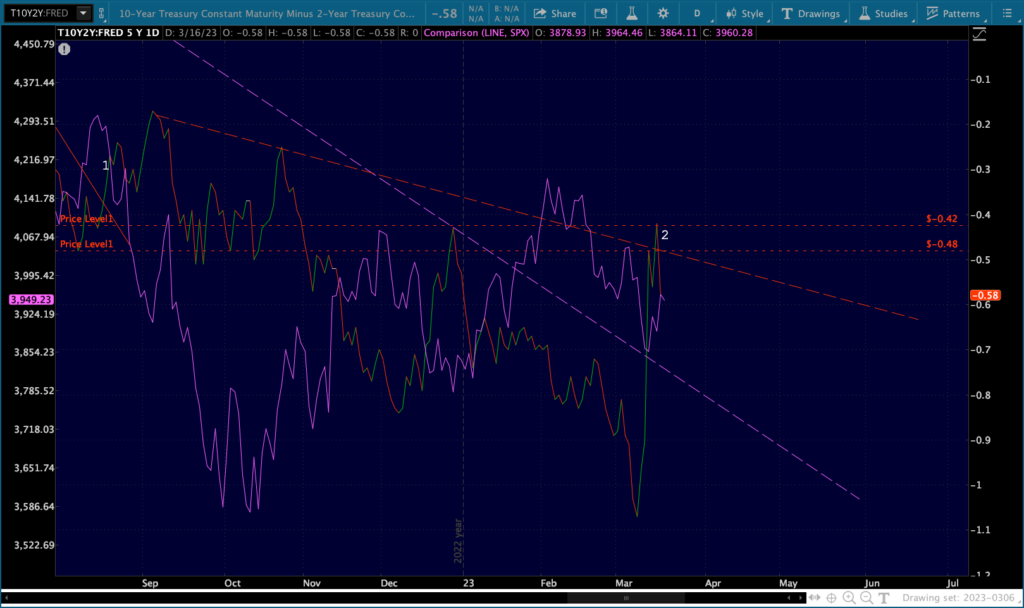The image size is (1024, 608).
Task: Click the 4,450.79 left axis value
Action: (34, 44)
